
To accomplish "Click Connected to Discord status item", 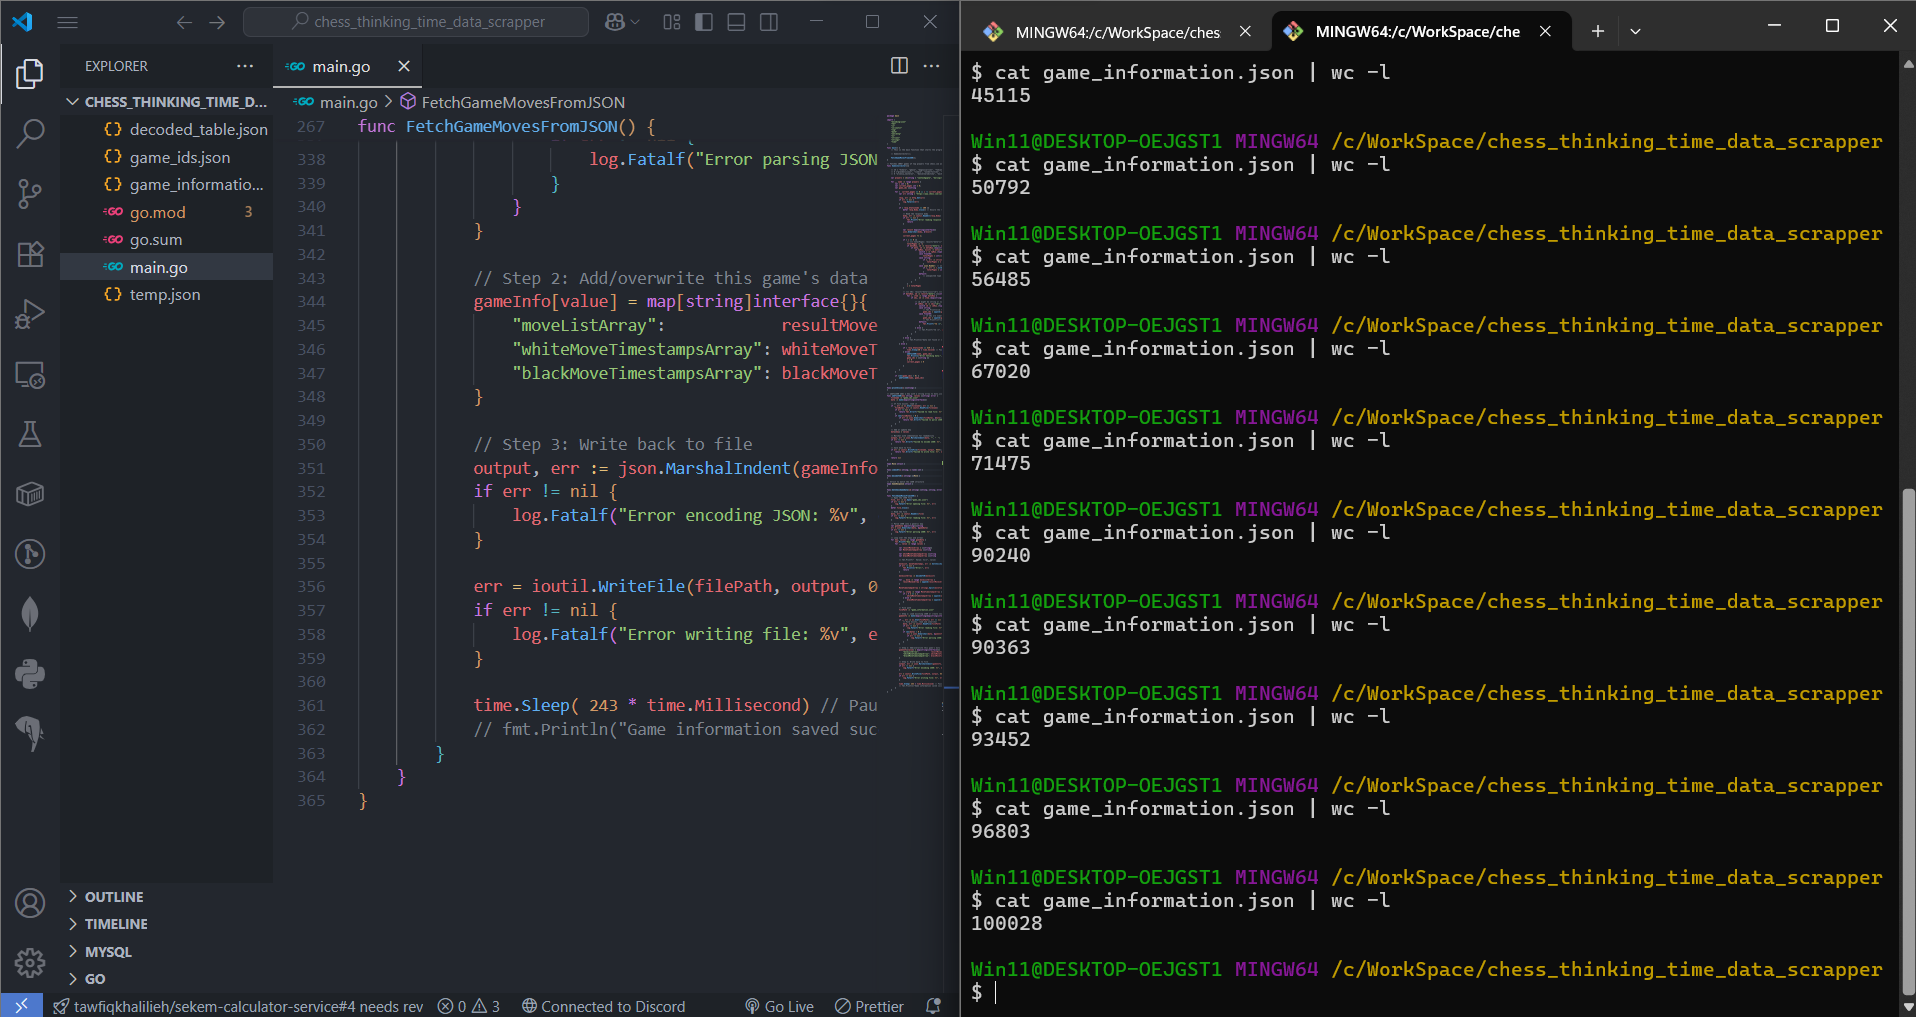I will pyautogui.click(x=604, y=1006).
